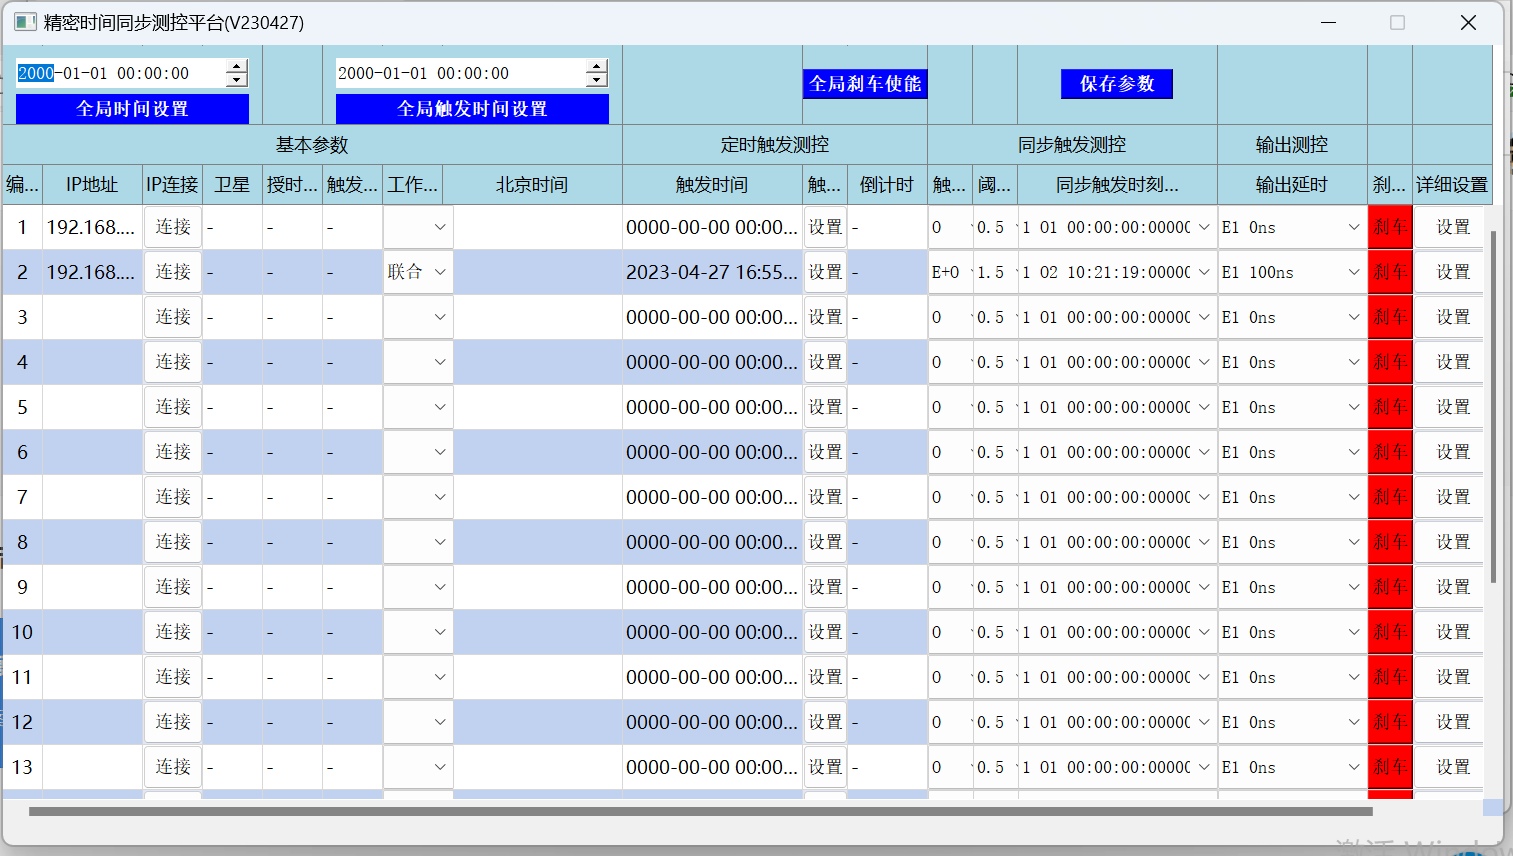
Task: Increment the global time spinner up arrow
Action: tap(237, 66)
